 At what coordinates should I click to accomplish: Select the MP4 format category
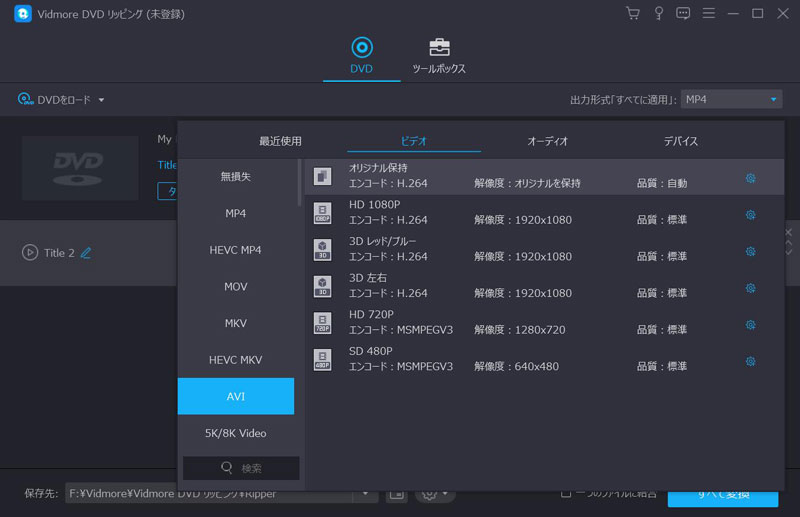coord(236,213)
